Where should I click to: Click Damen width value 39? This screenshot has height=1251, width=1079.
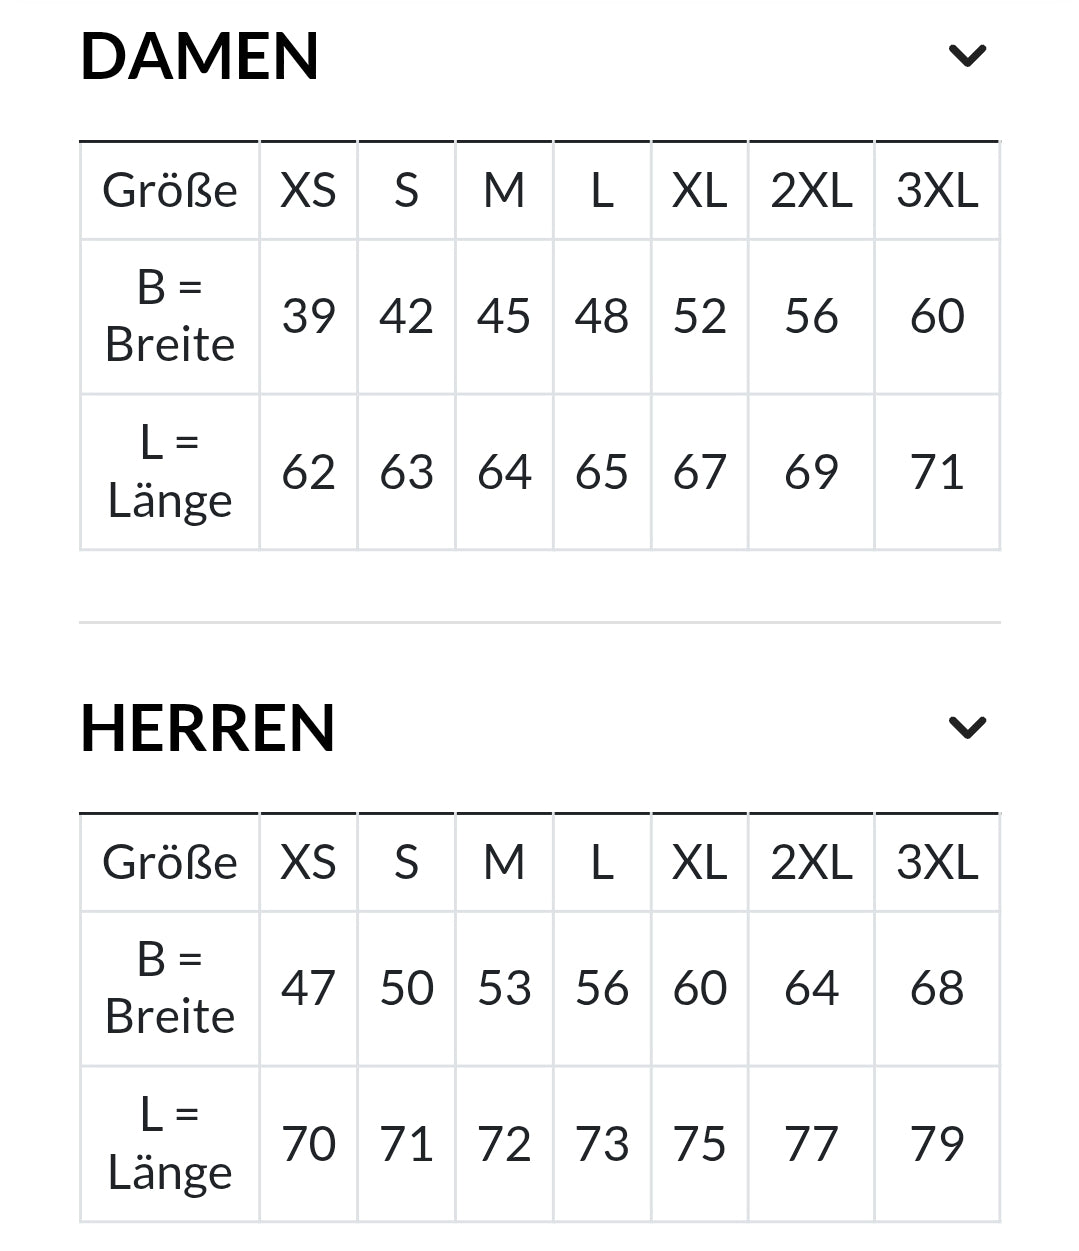308,316
